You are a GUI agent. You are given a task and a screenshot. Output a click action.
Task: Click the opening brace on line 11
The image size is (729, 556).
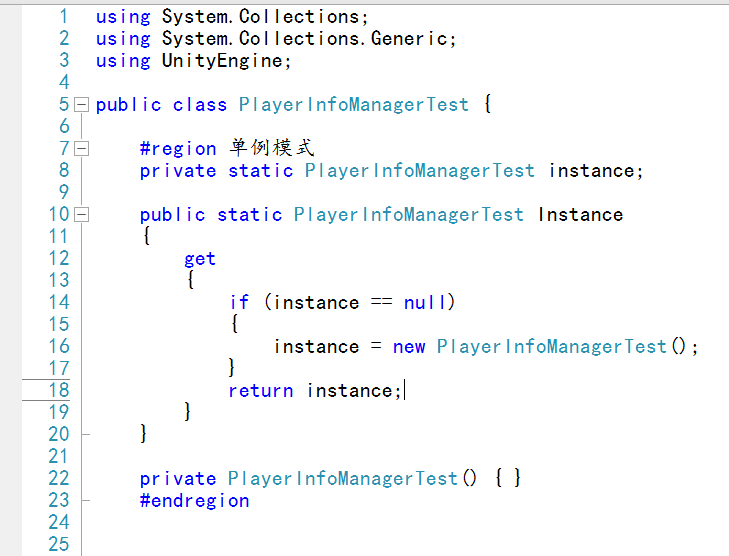point(146,235)
